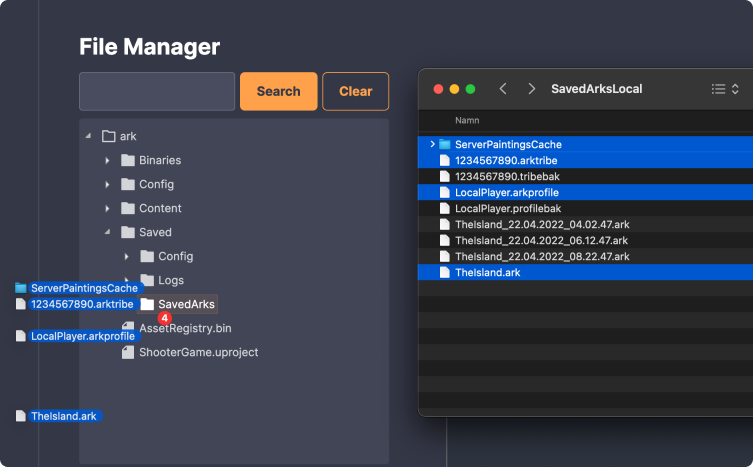Select ServerPaintingsCache row in Finder
The width and height of the screenshot is (753, 467).
tap(585, 144)
